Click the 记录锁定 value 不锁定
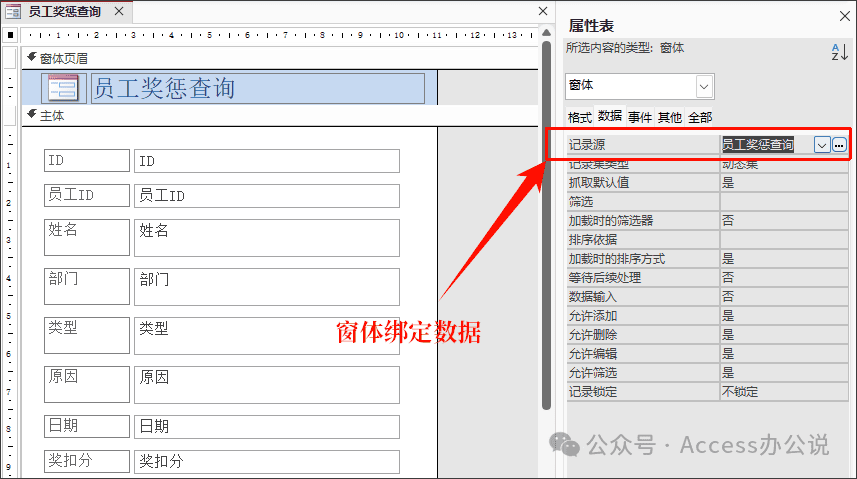Screen dimensions: 857x479 coord(784,392)
